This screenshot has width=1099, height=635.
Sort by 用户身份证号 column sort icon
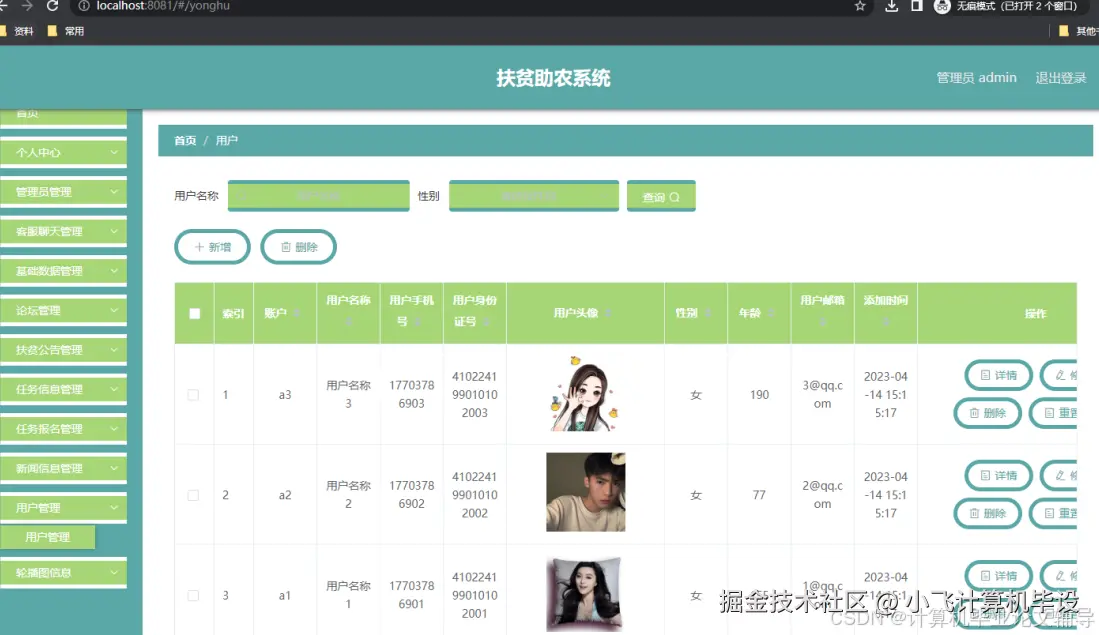click(486, 321)
